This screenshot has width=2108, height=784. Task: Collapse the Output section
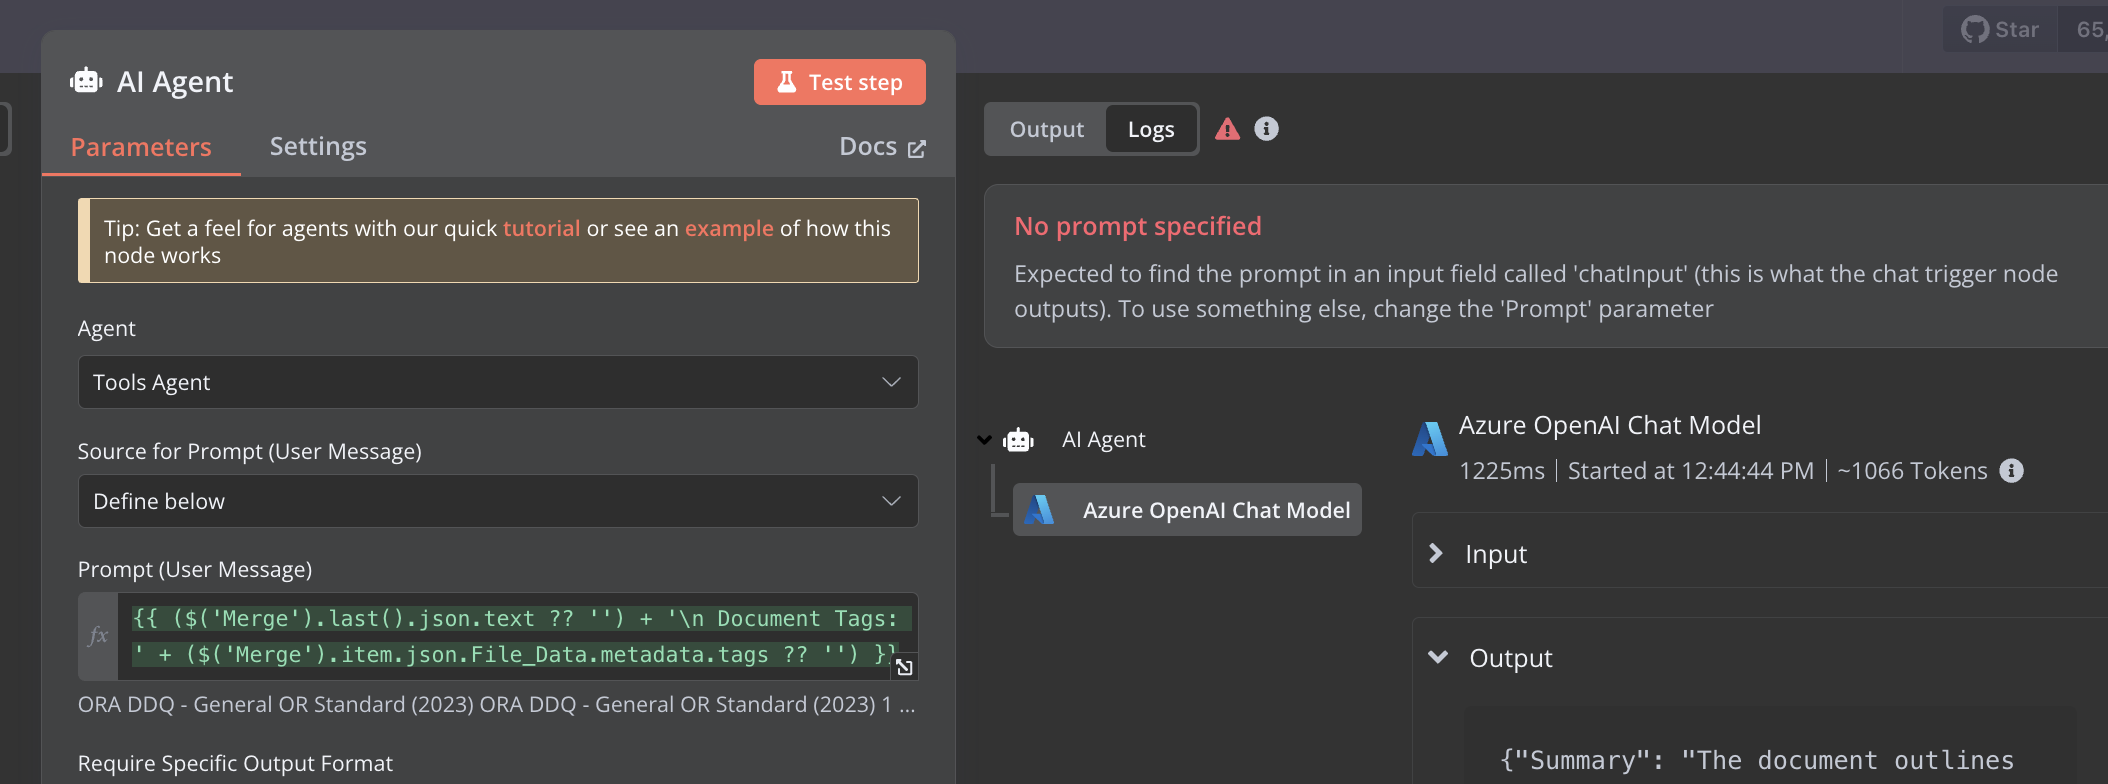[x=1438, y=657]
